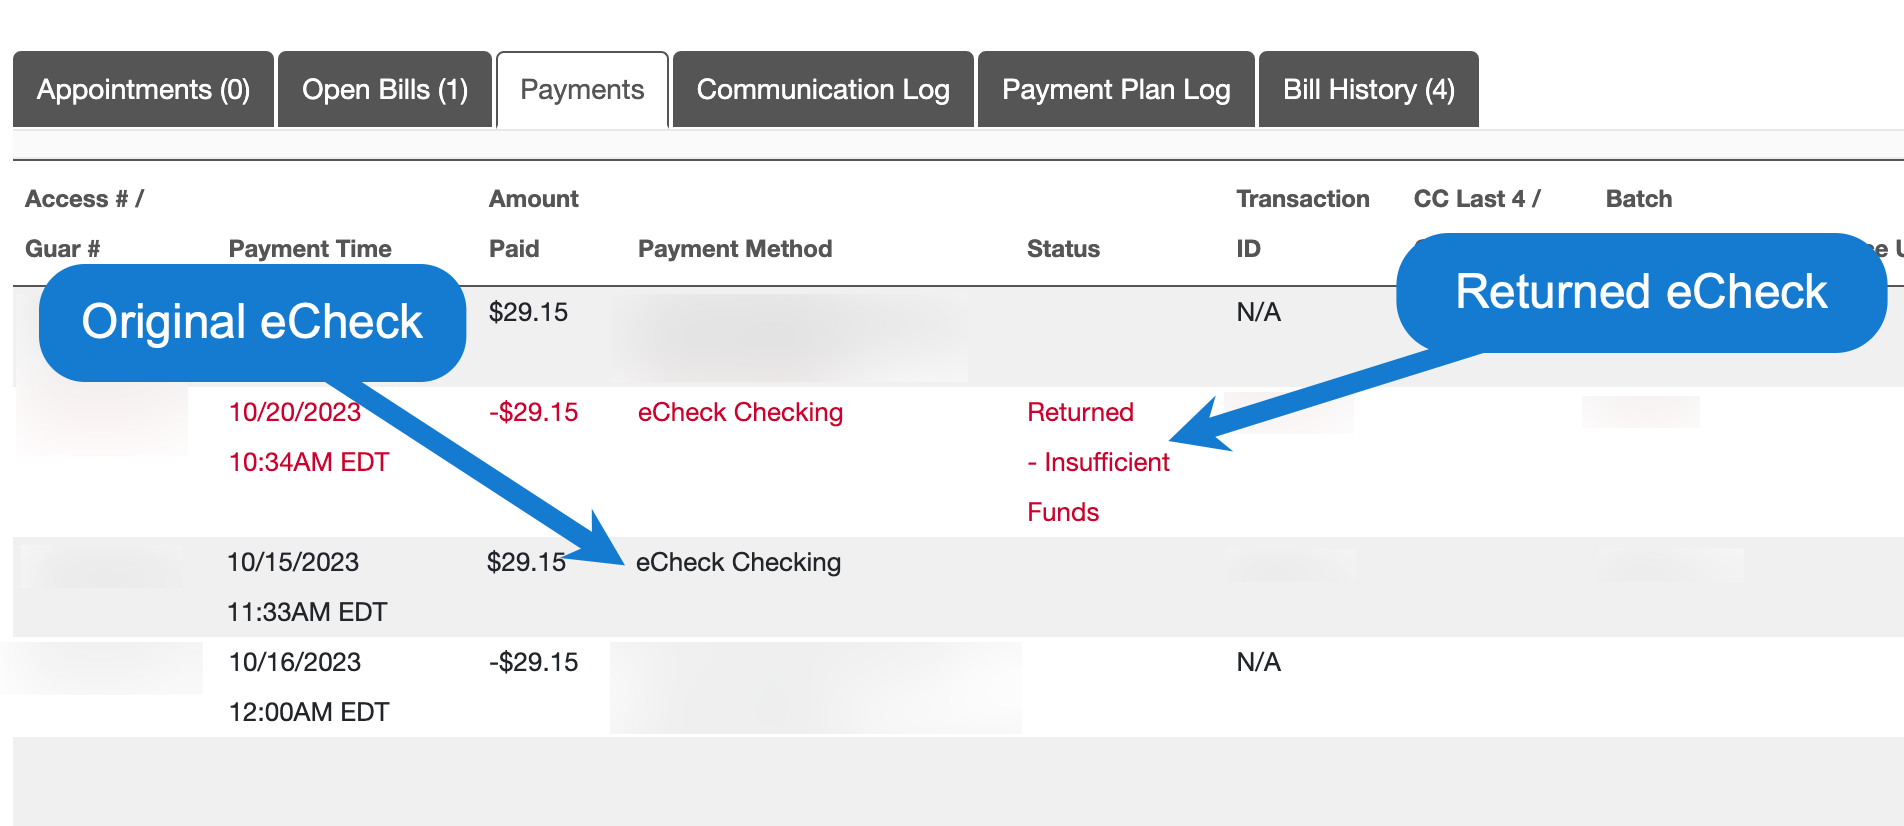The image size is (1904, 826).
Task: Click the Status column header
Action: click(x=1063, y=249)
